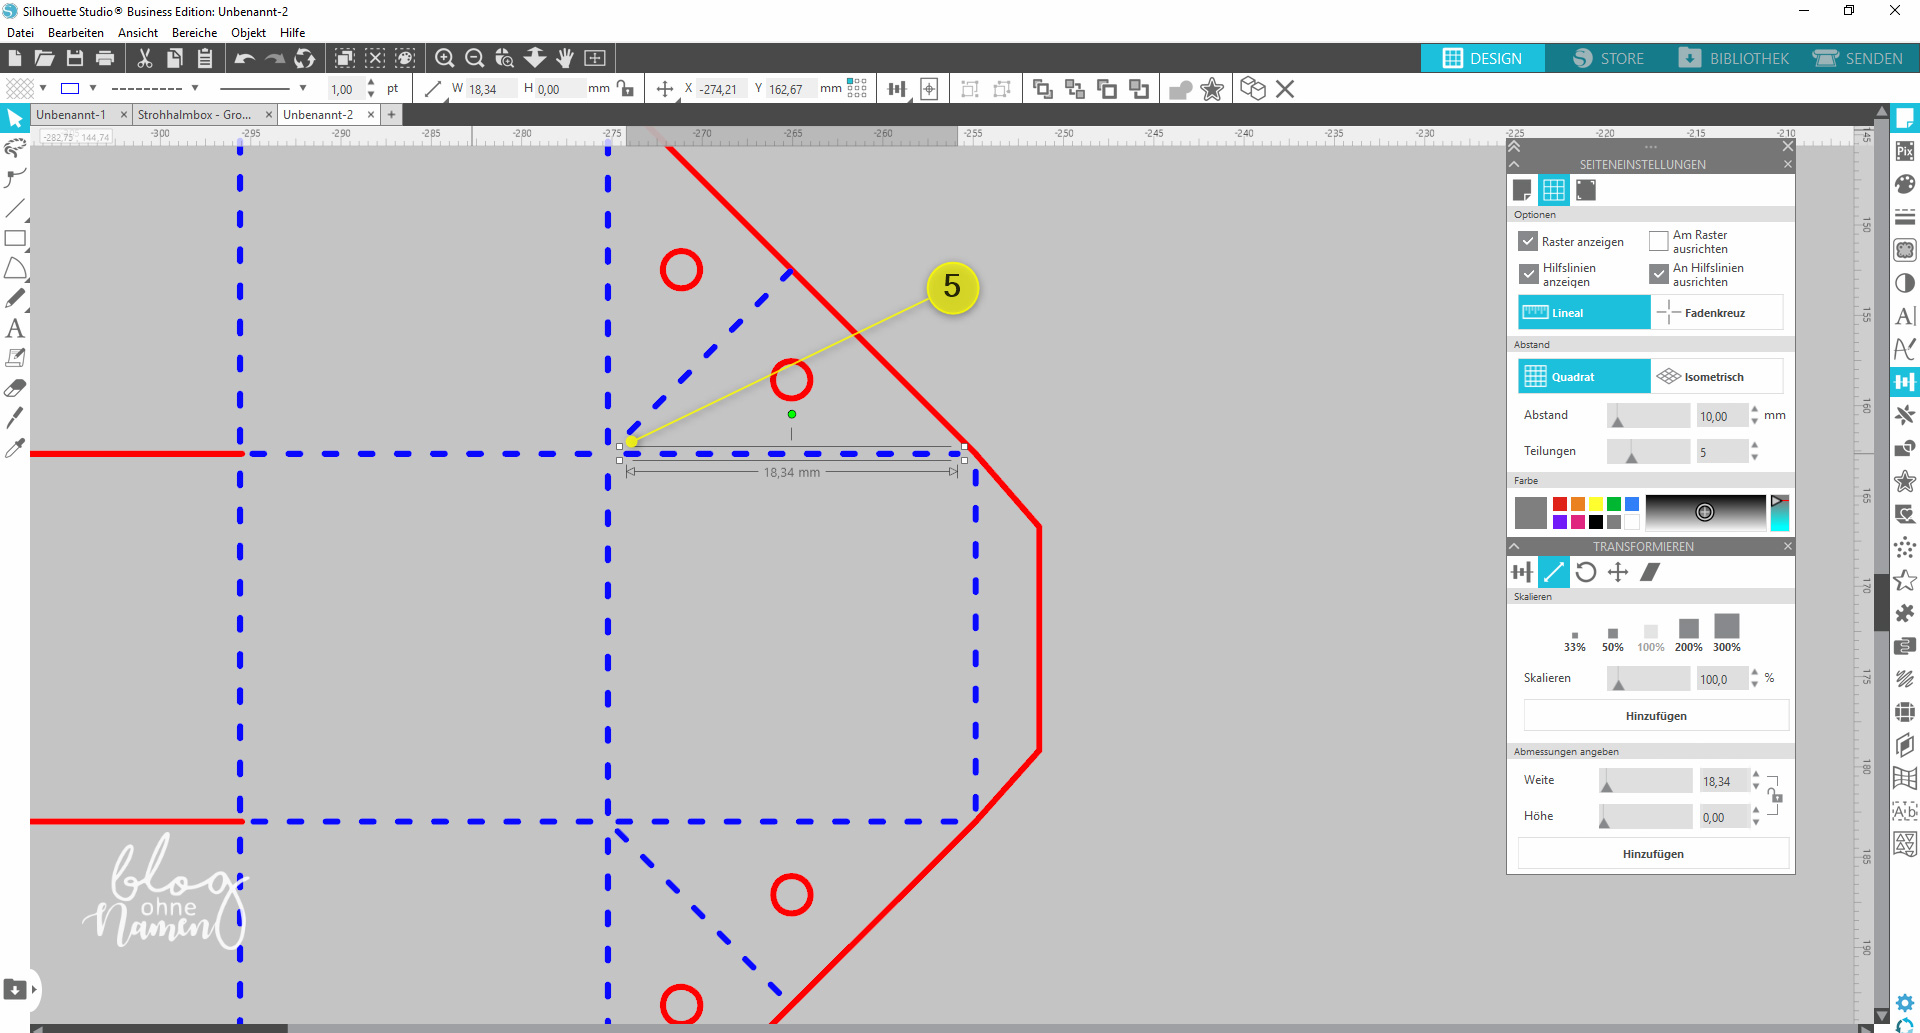The height and width of the screenshot is (1033, 1920).
Task: Pick the red color swatch
Action: coord(1560,504)
